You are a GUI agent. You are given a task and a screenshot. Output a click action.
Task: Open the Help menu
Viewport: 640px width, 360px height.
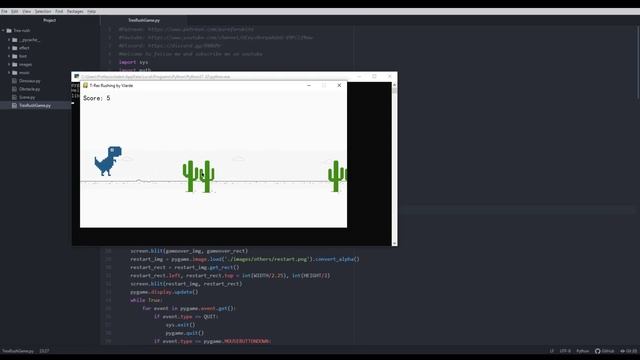pos(91,11)
